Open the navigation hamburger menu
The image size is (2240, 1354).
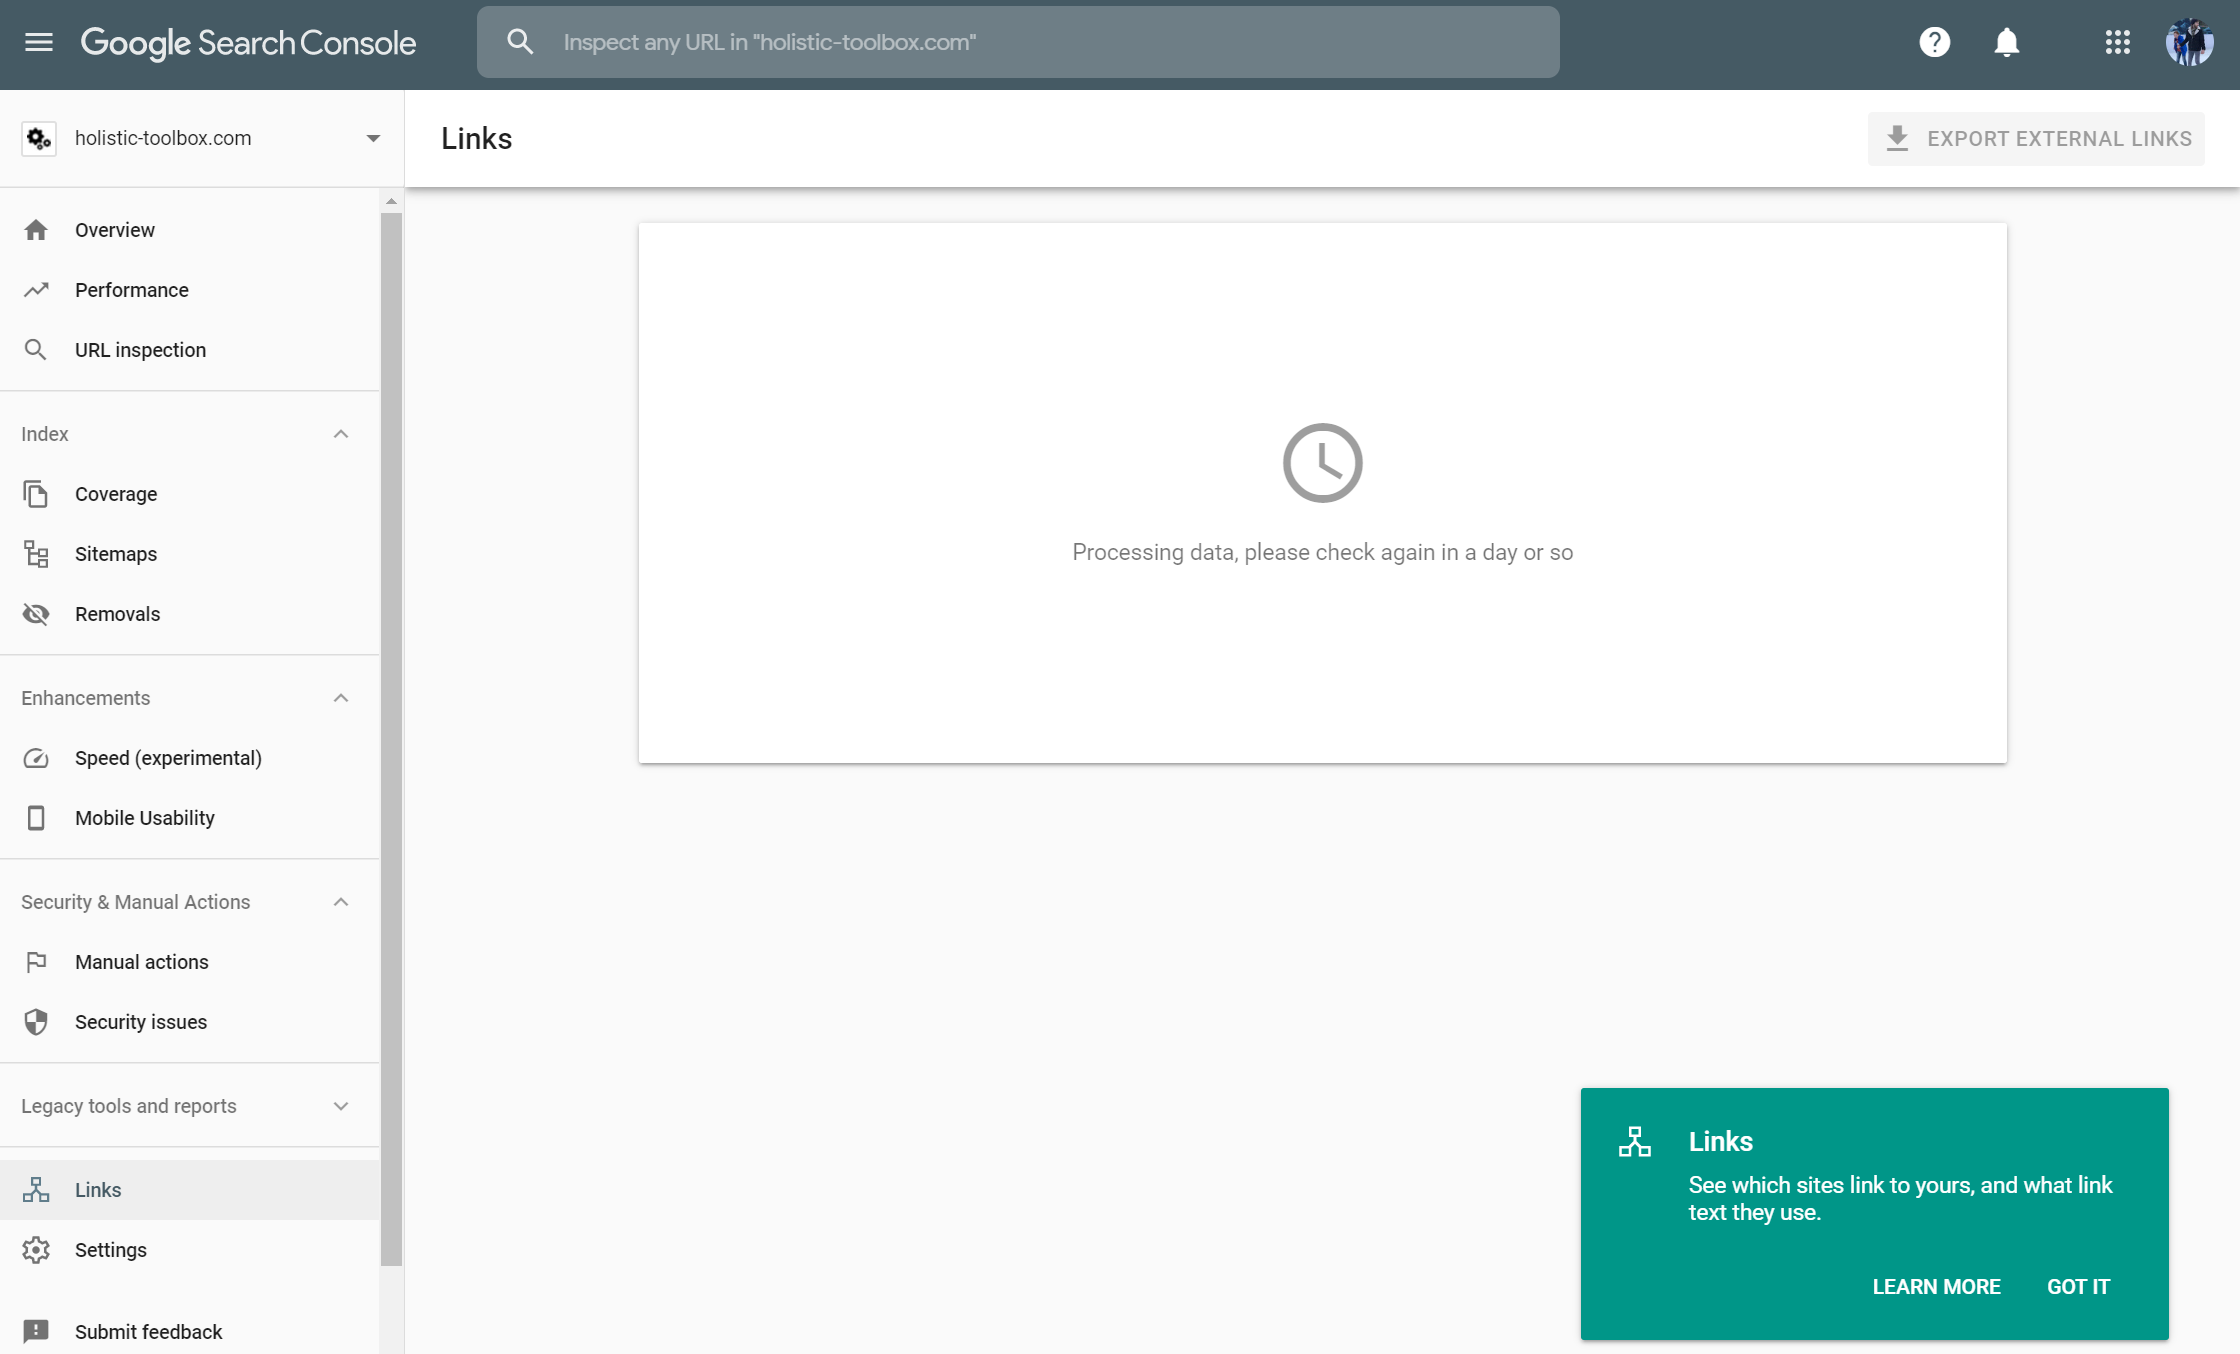point(38,42)
